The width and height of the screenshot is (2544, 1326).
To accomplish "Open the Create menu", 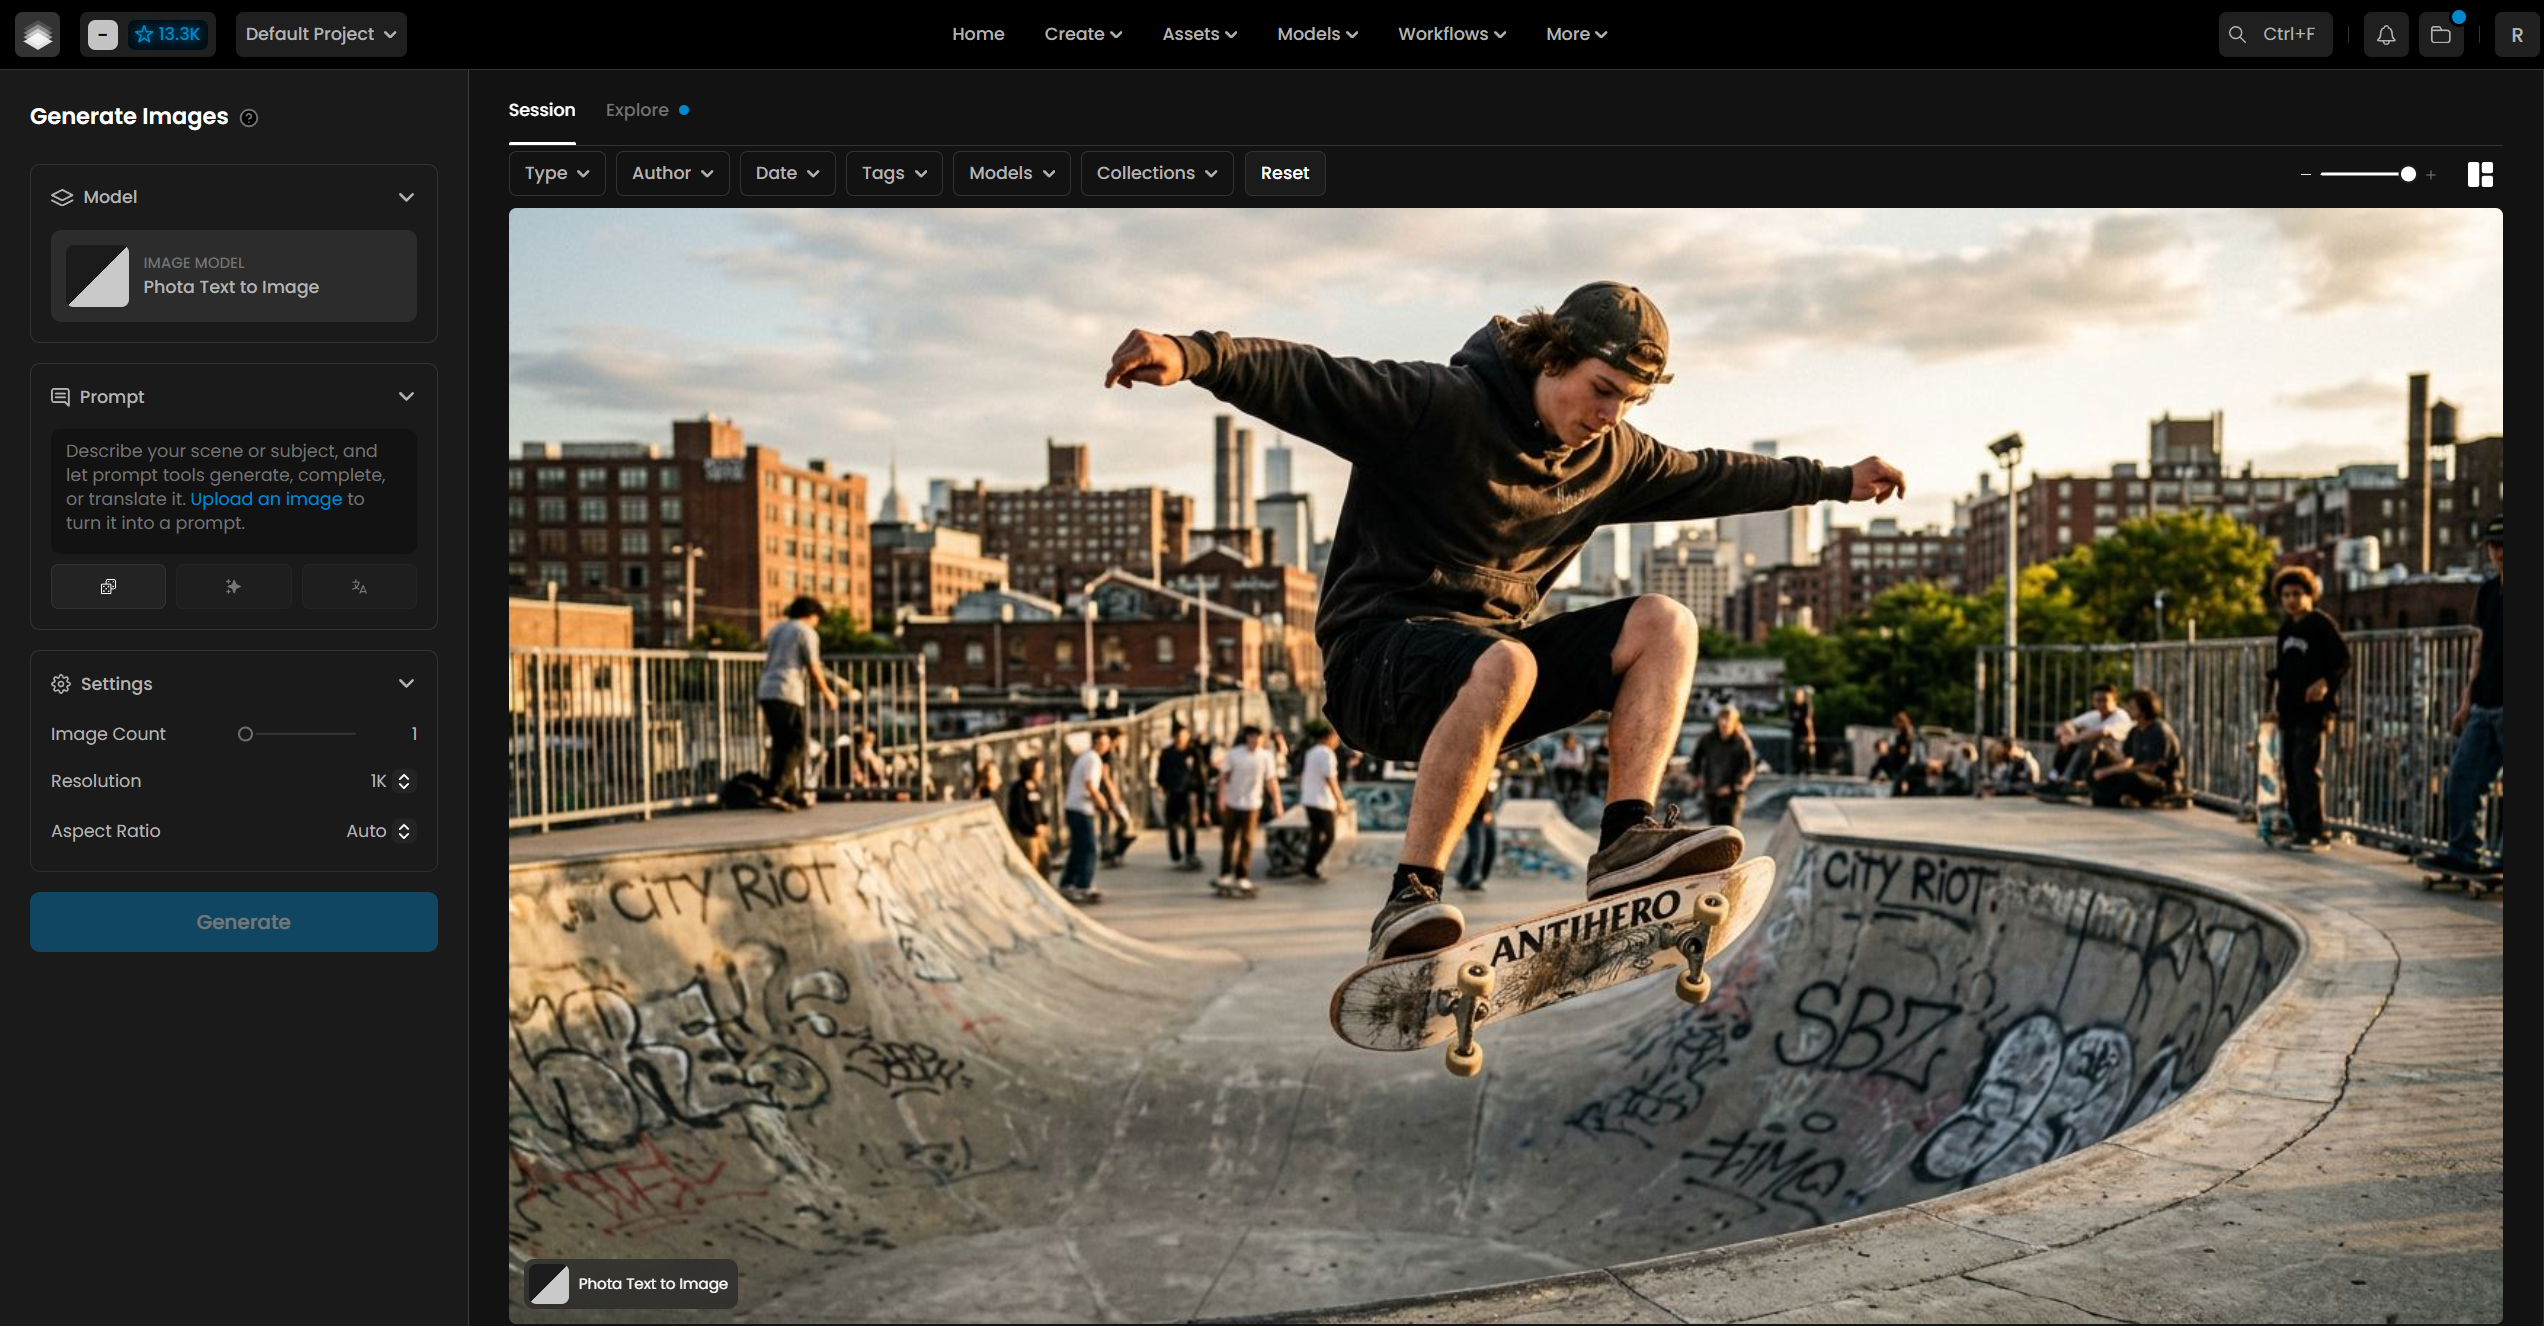I will 1083,34.
